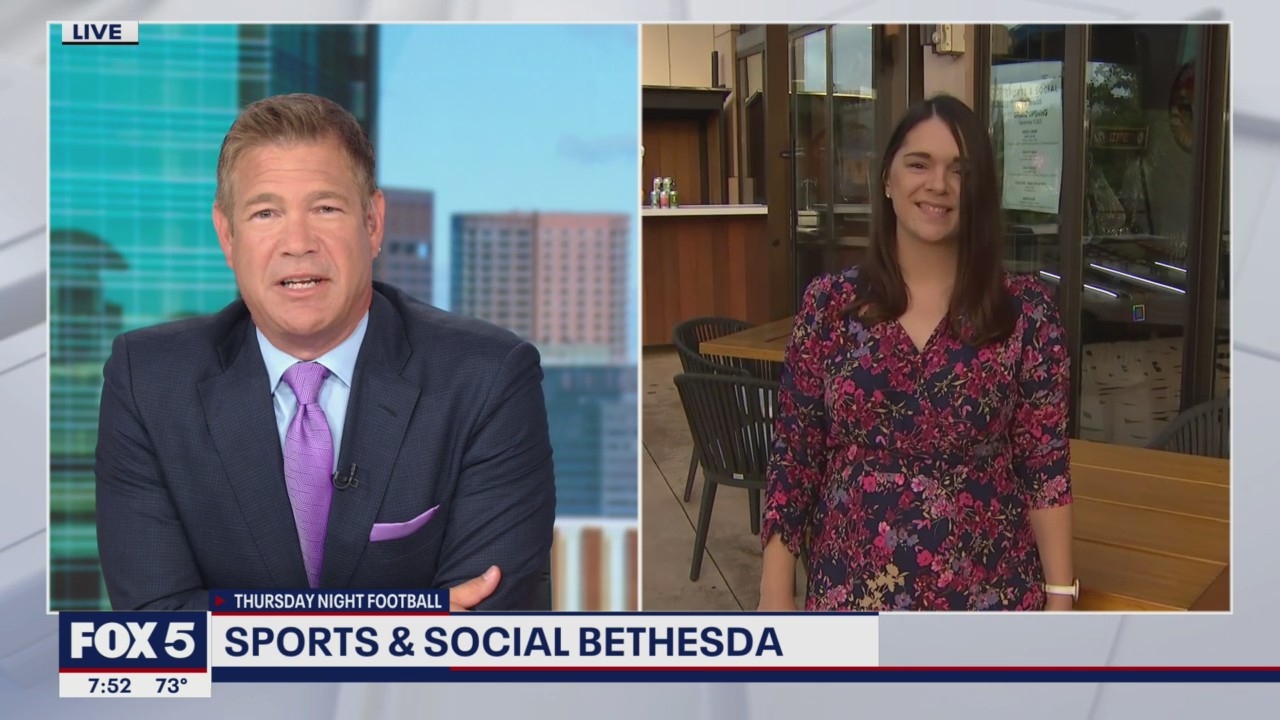The height and width of the screenshot is (720, 1280).
Task: Select the FOX 5 station logo
Action: [x=133, y=642]
